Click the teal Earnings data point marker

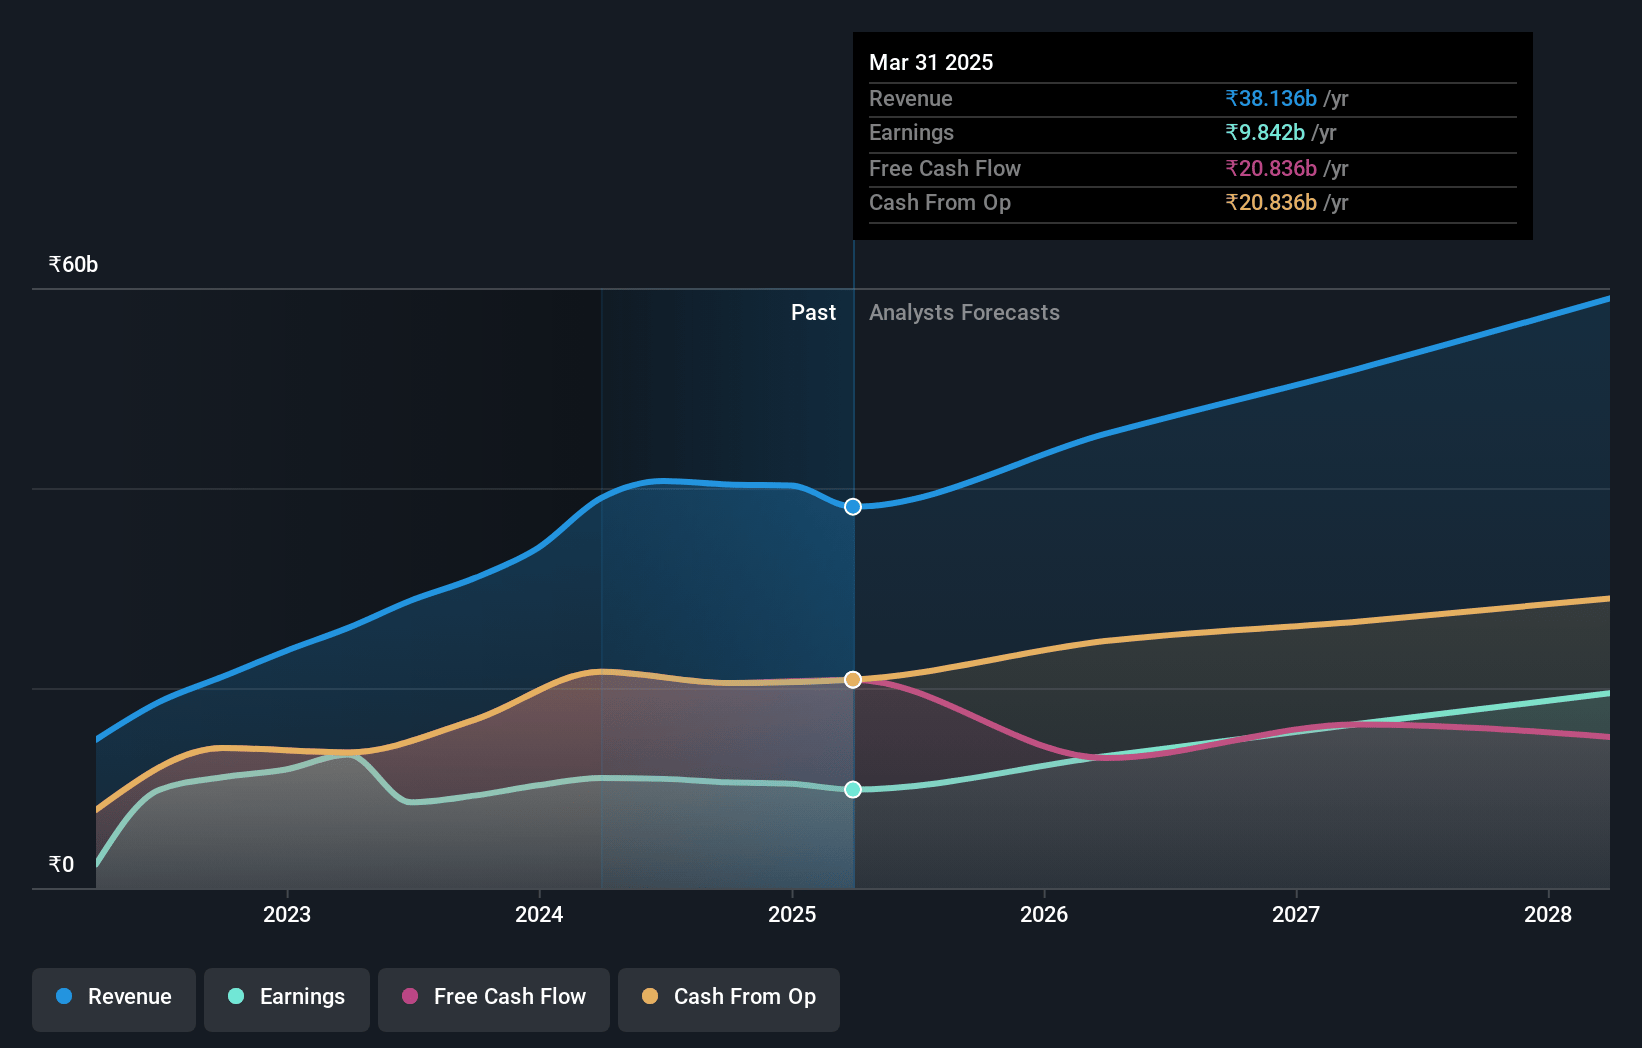click(x=853, y=790)
